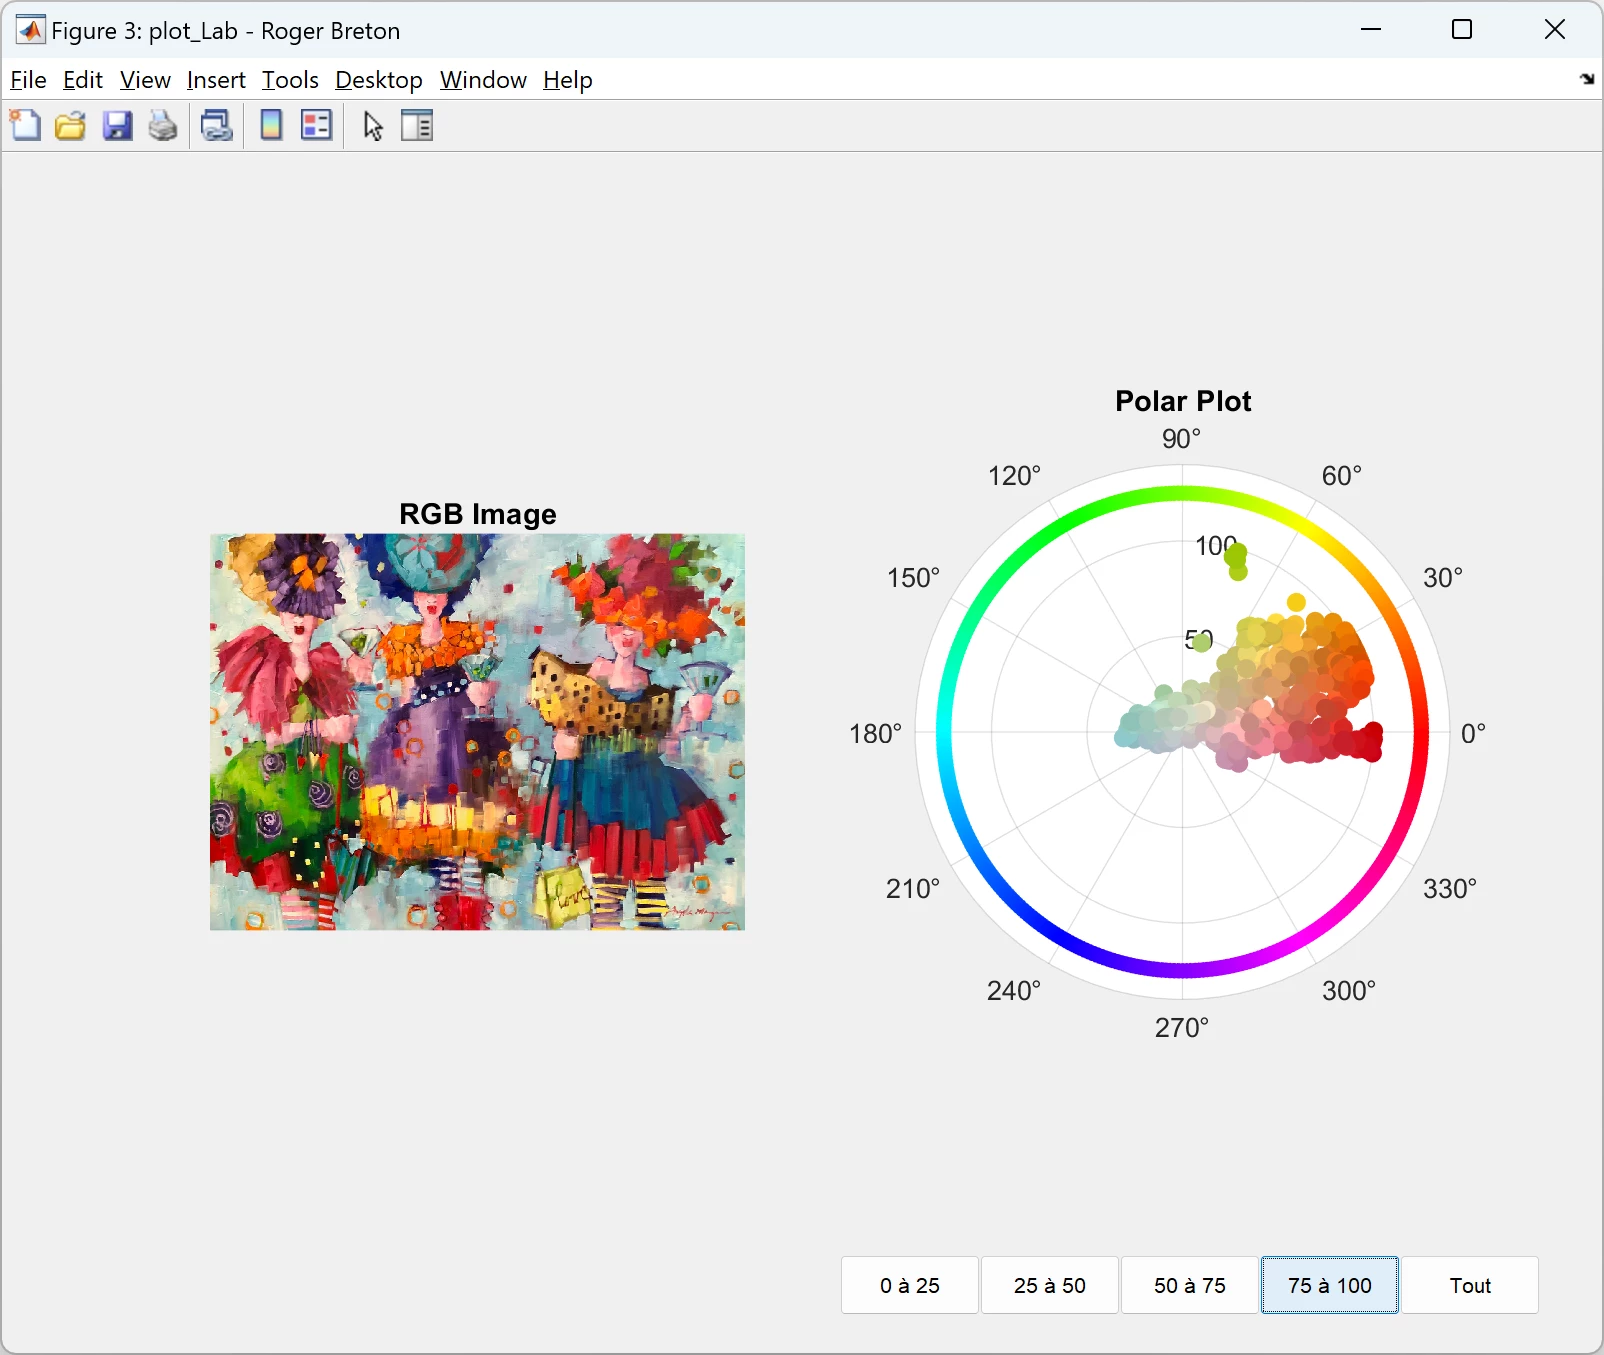Screen dimensions: 1604x1355
Task: Click the 60° angle label
Action: click(1341, 476)
